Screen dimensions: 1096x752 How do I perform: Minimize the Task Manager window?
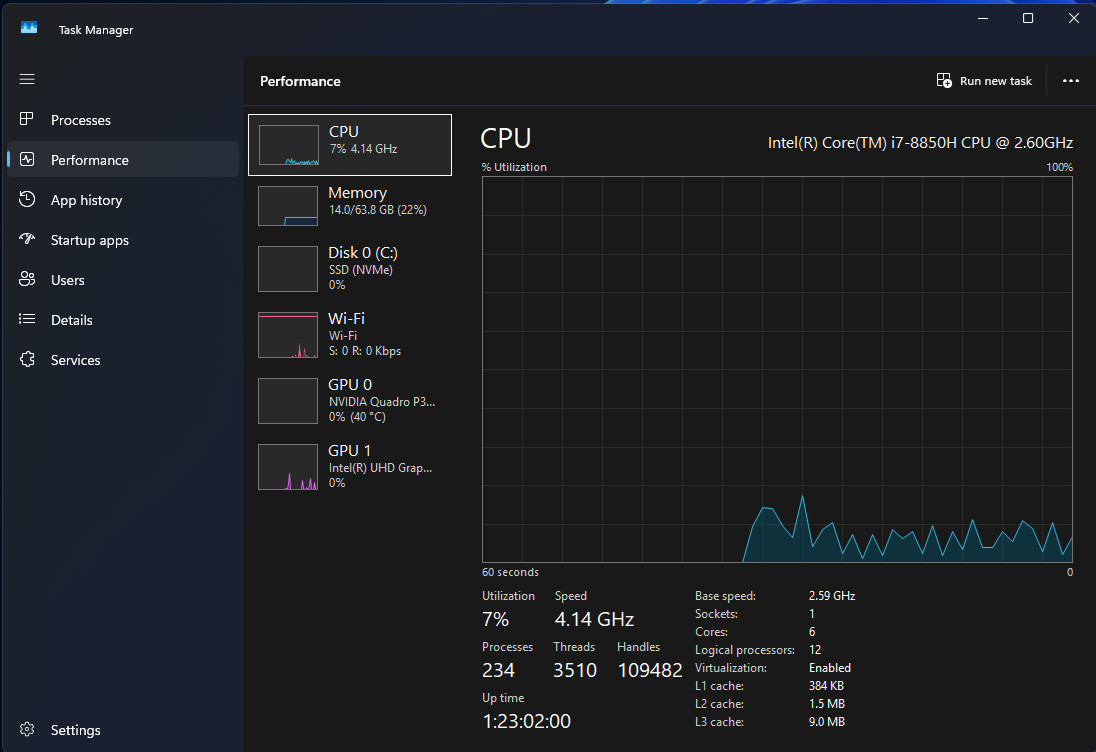[x=983, y=18]
